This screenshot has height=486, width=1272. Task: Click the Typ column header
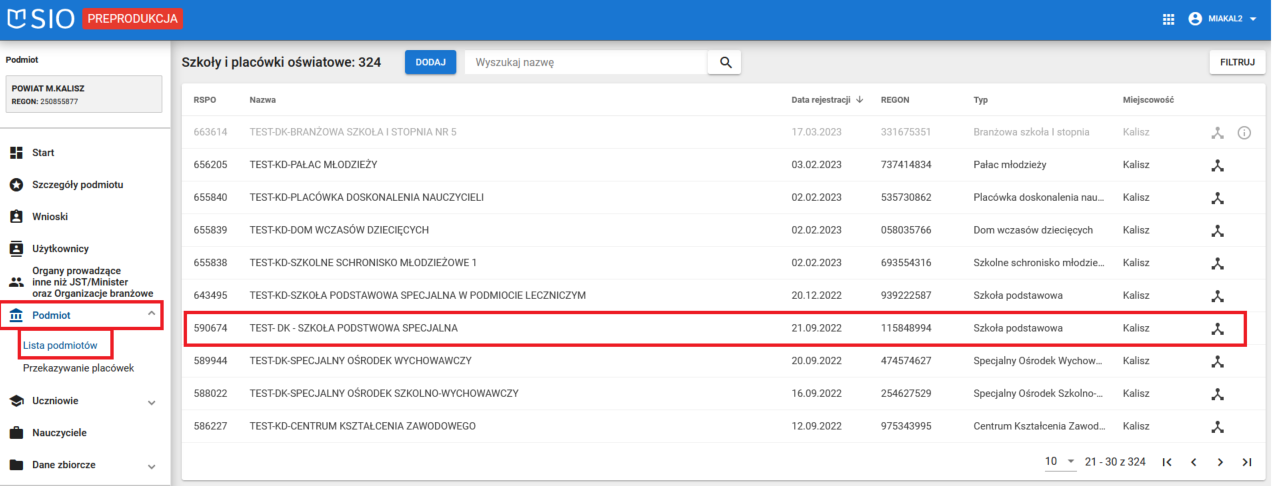click(980, 100)
